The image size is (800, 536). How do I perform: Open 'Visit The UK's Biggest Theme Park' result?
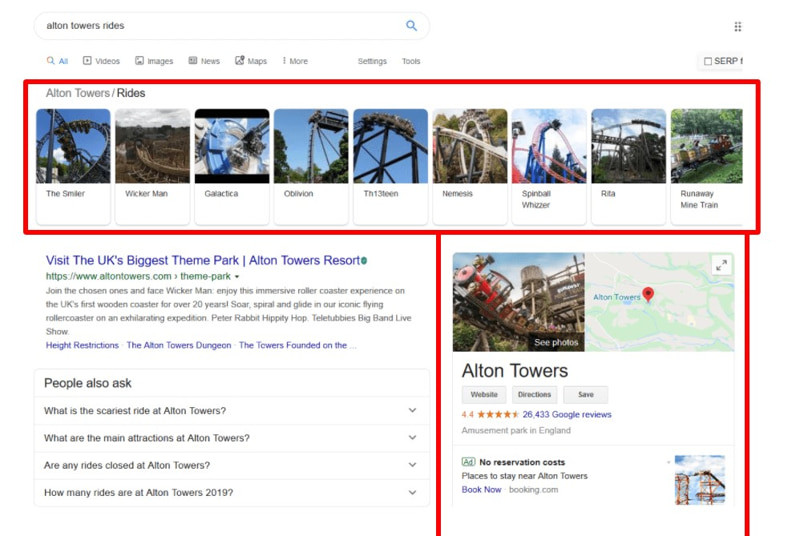(x=203, y=261)
